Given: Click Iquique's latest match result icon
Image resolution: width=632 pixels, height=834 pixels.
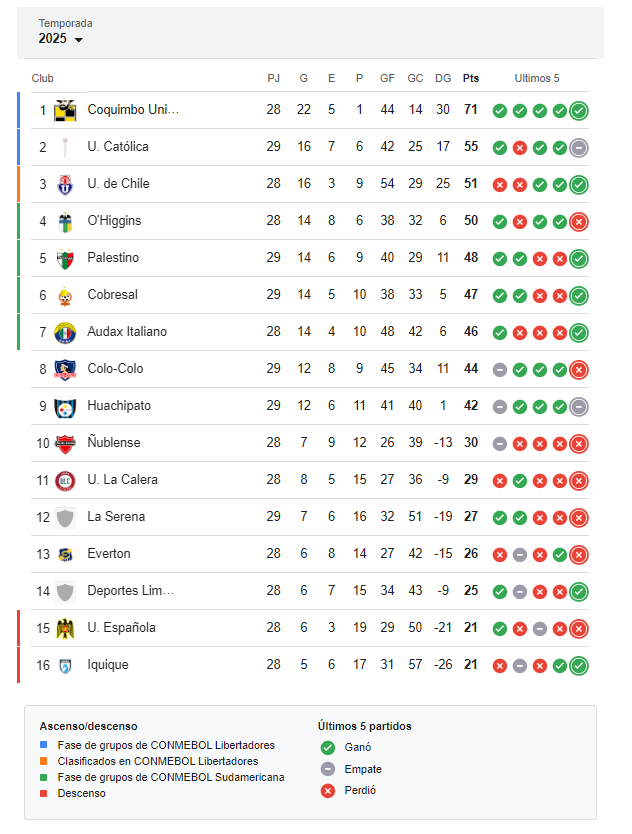Looking at the screenshot, I should coord(579,665).
